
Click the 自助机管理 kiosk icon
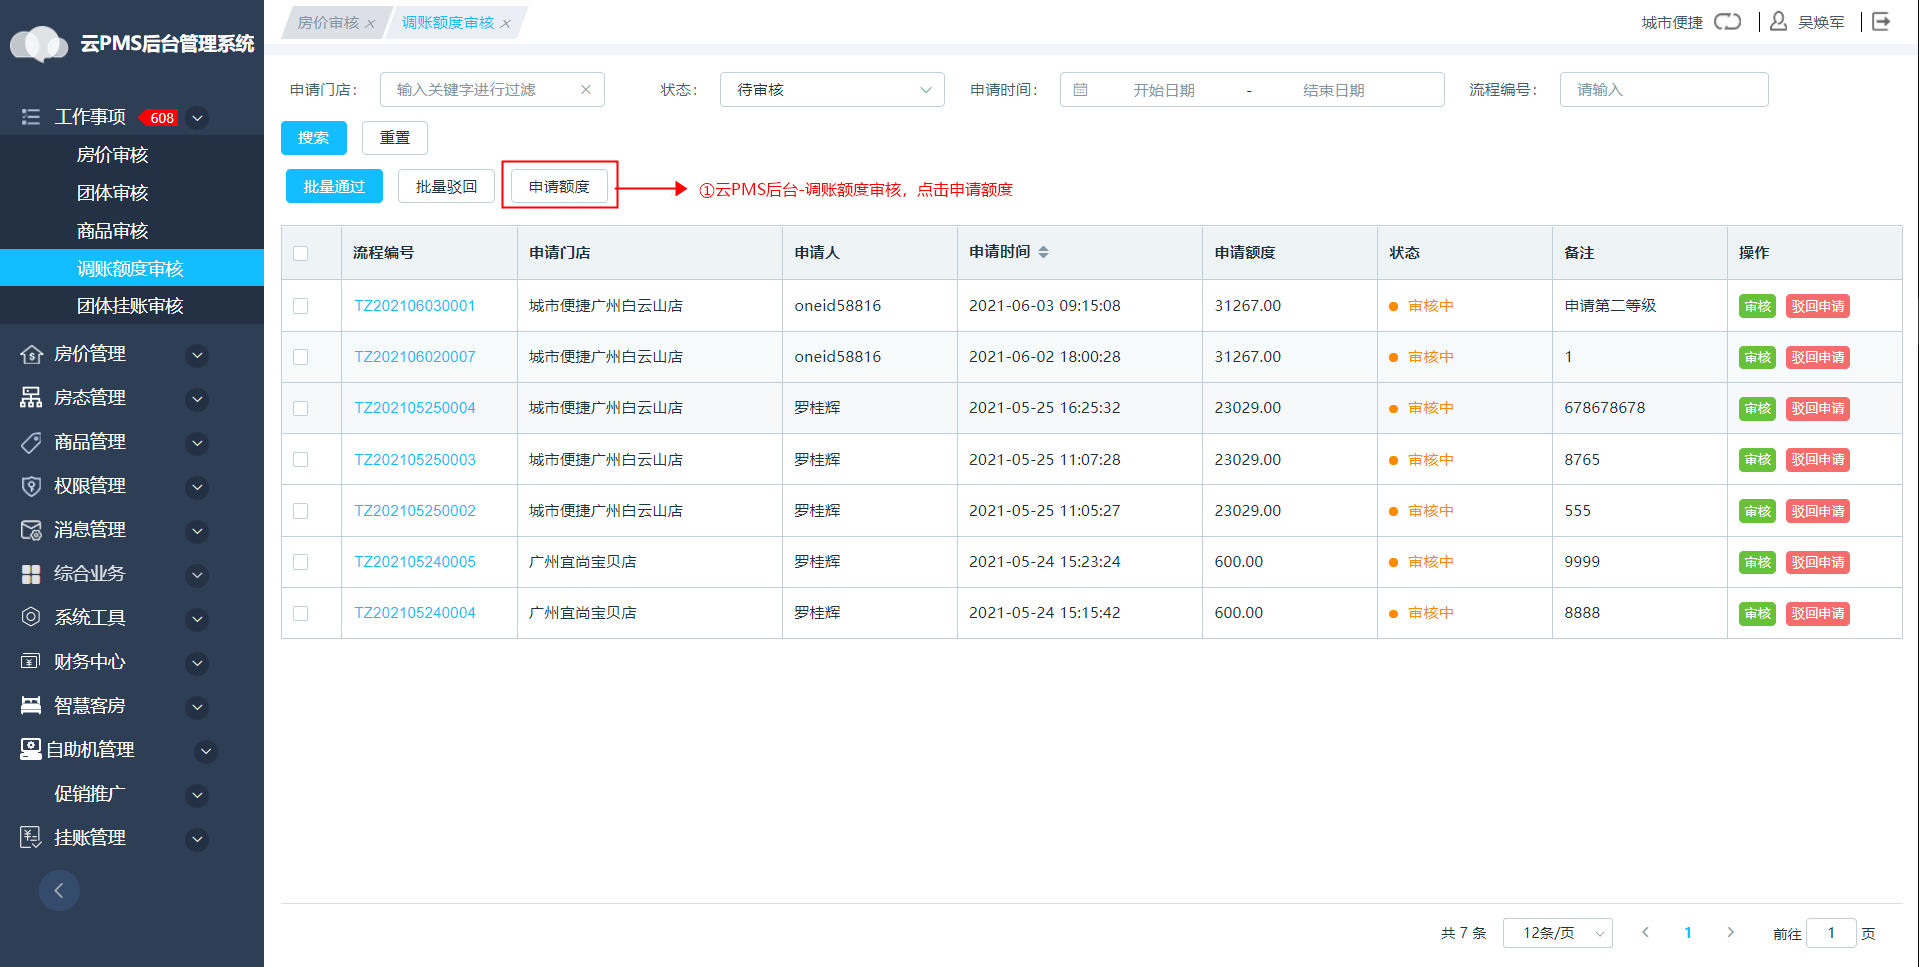31,749
